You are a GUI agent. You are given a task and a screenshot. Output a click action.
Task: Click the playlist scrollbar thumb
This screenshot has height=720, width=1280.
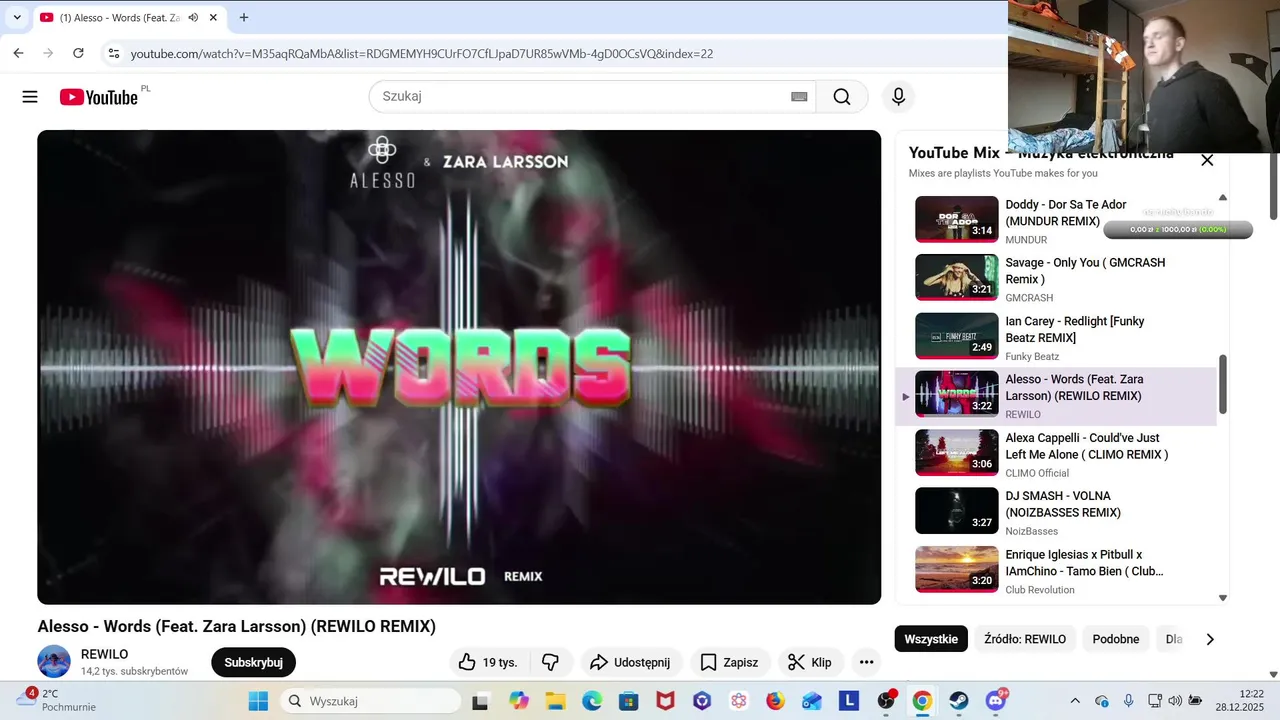point(1222,384)
